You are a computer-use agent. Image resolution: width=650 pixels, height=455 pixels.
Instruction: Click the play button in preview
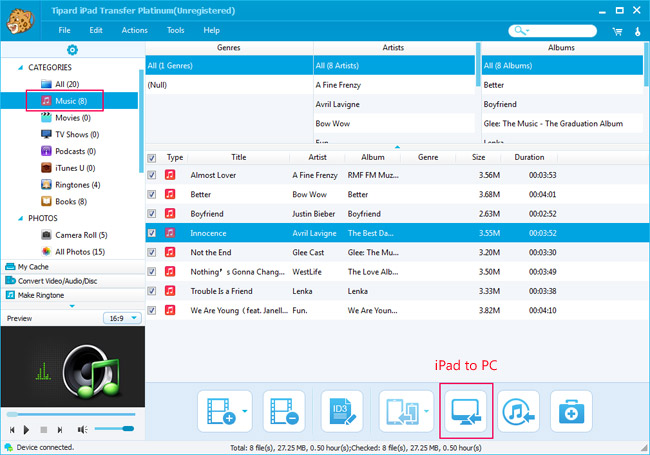[x=27, y=430]
